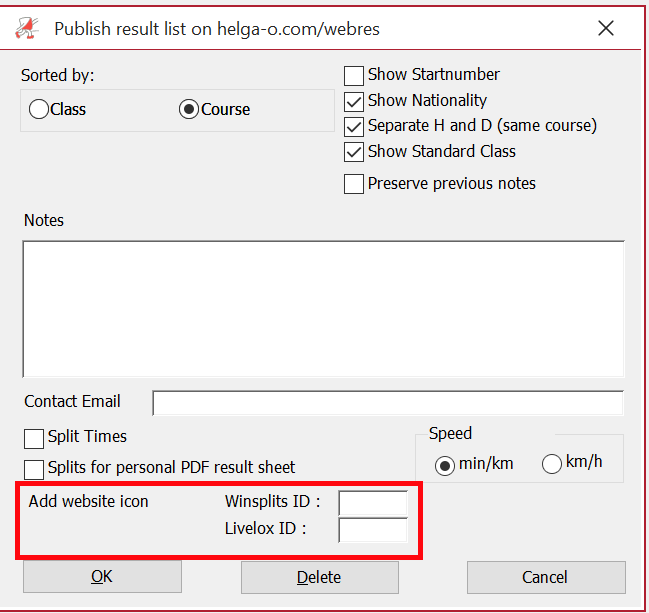Screen dimensions: 649x613
Task: Select km/h speed unit
Action: (x=552, y=464)
